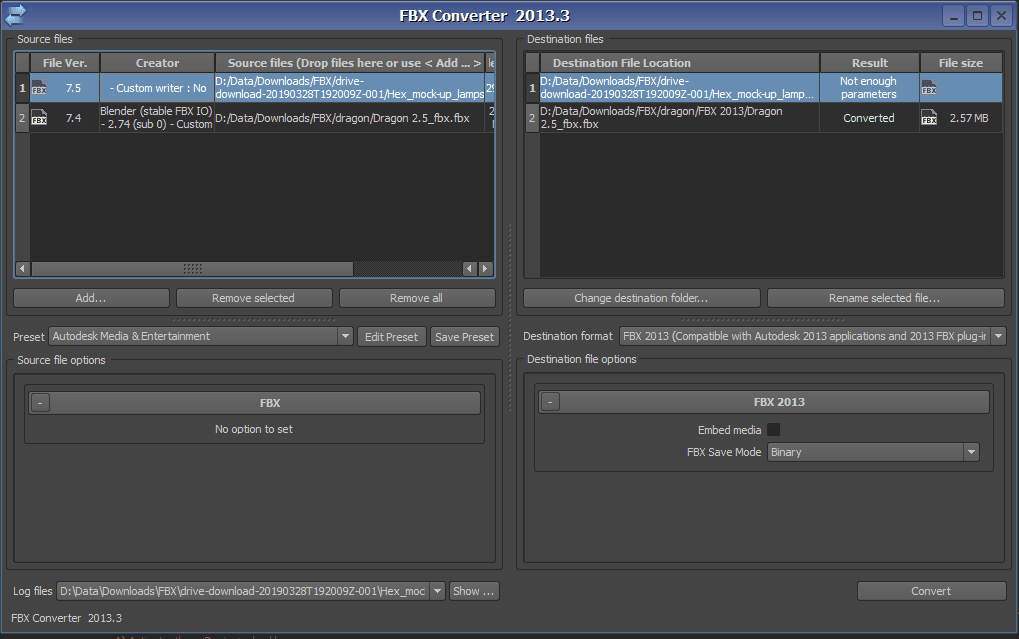Image resolution: width=1019 pixels, height=639 pixels.
Task: Click the Creator column header
Action: pos(157,63)
